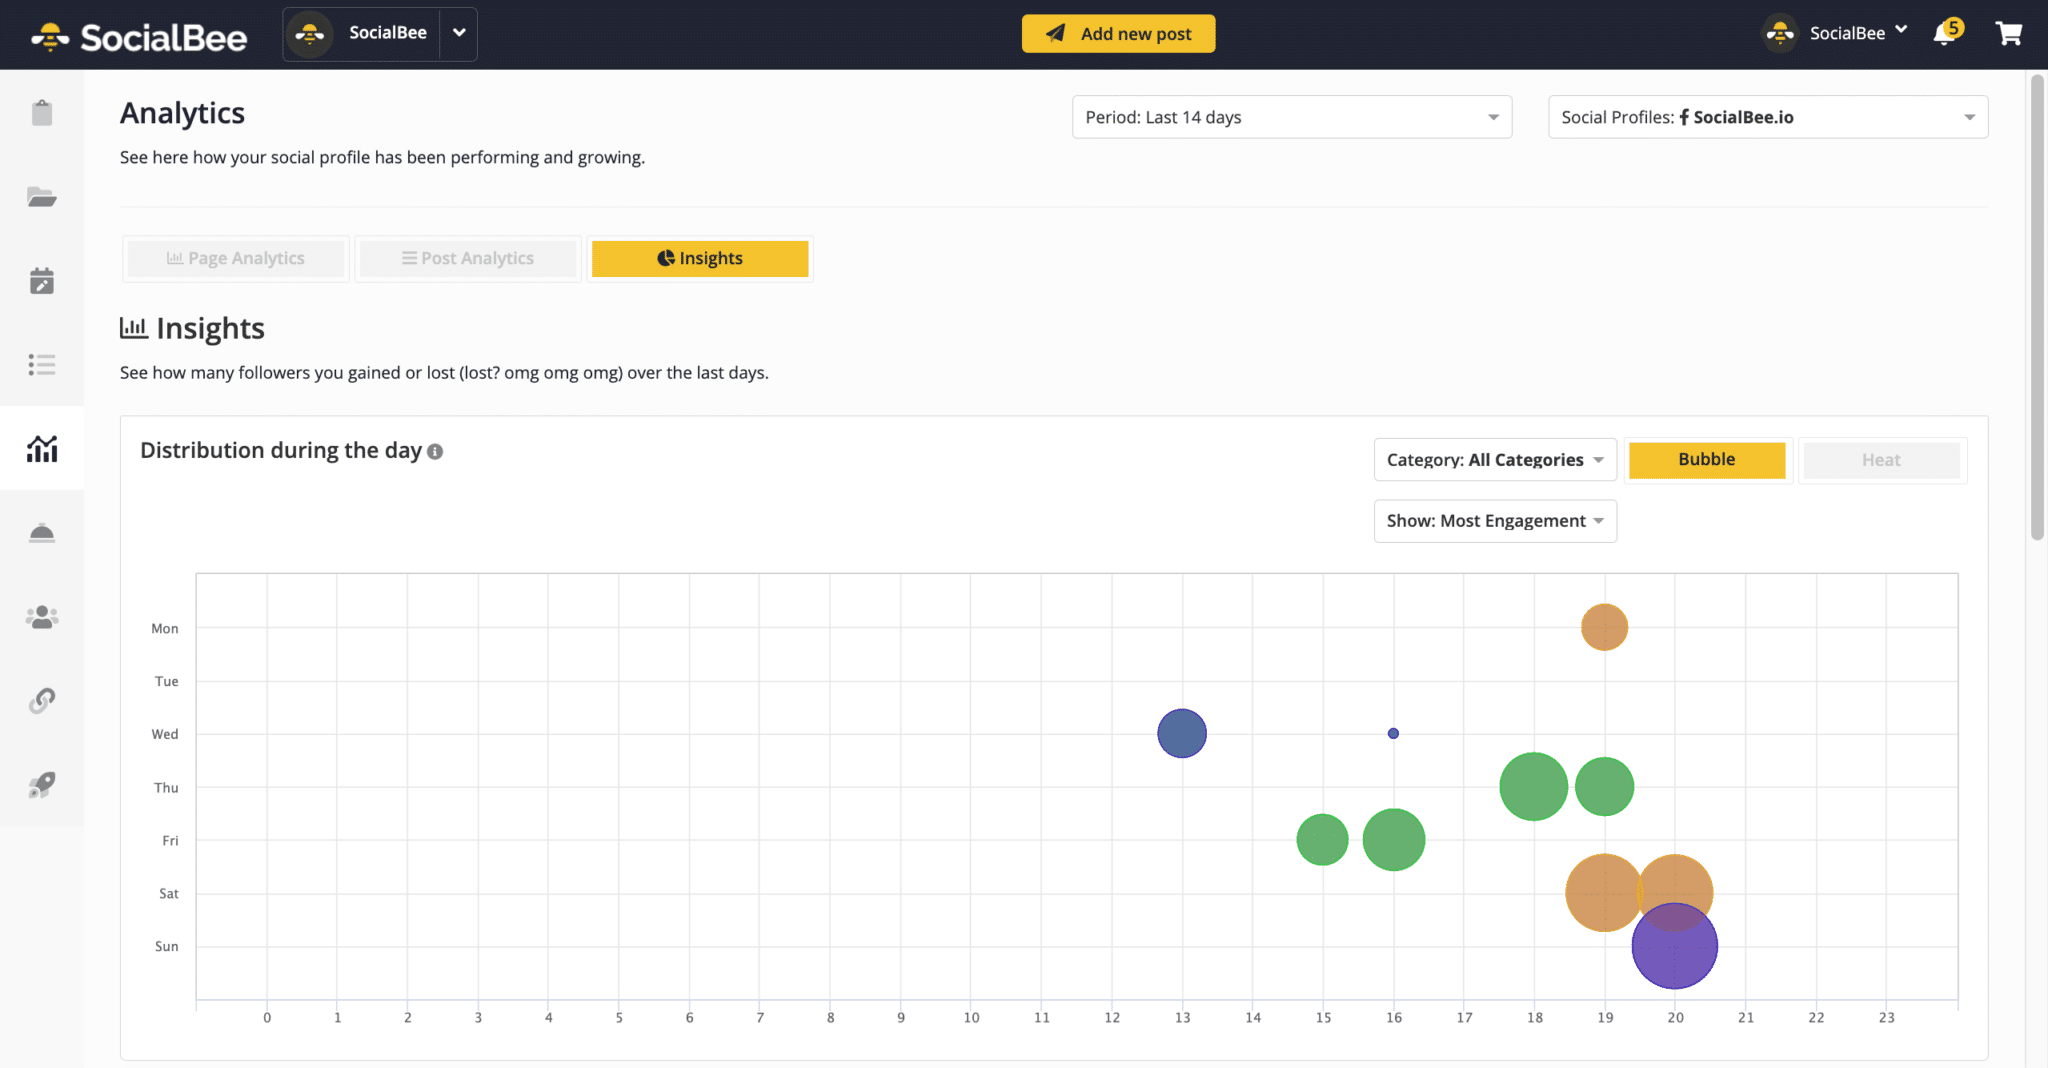
Task: Open the shopping cart icon
Action: click(x=2009, y=34)
